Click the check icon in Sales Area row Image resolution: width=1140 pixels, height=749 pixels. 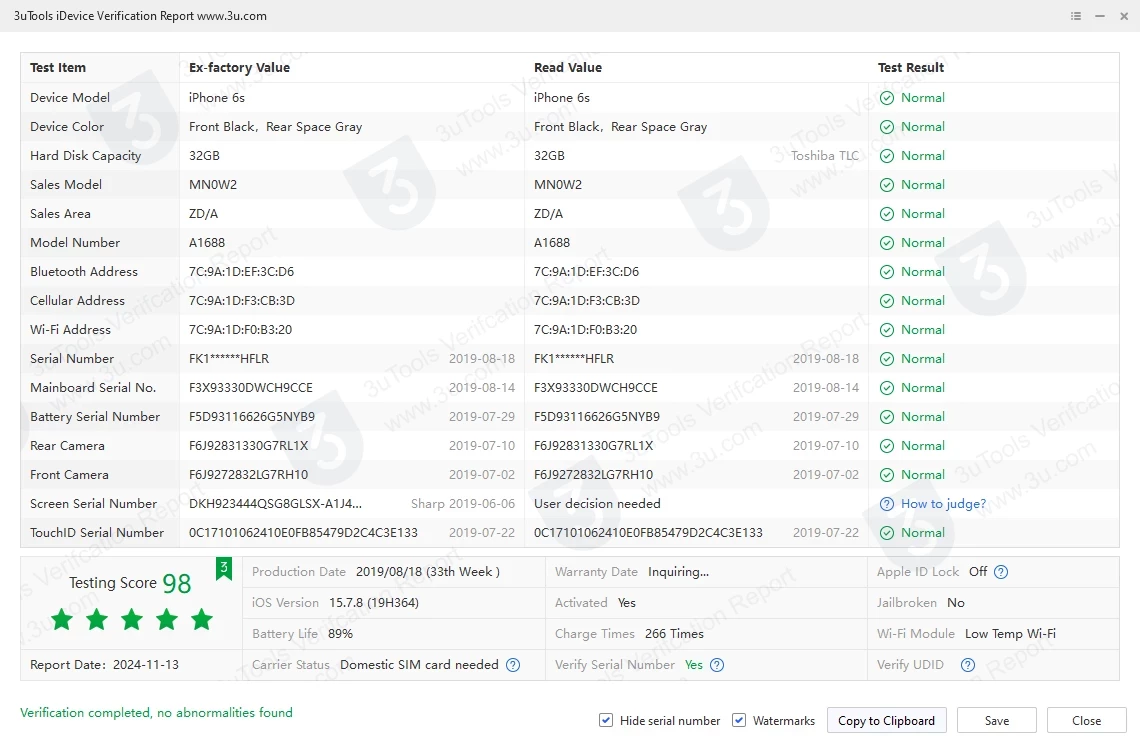[887, 215]
